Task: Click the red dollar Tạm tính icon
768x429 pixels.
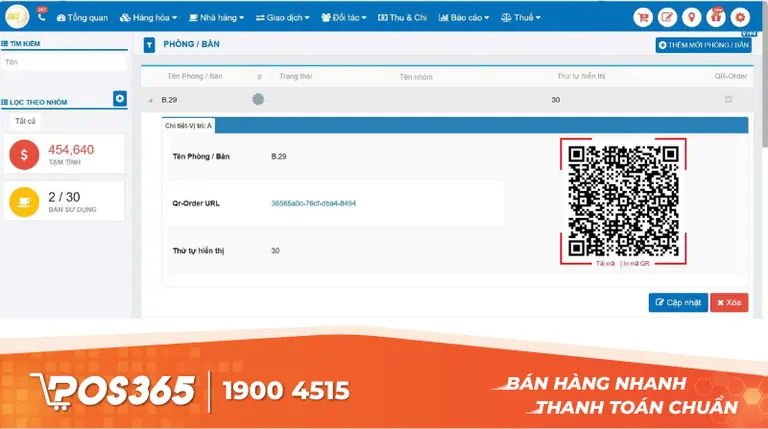Action: click(24, 154)
